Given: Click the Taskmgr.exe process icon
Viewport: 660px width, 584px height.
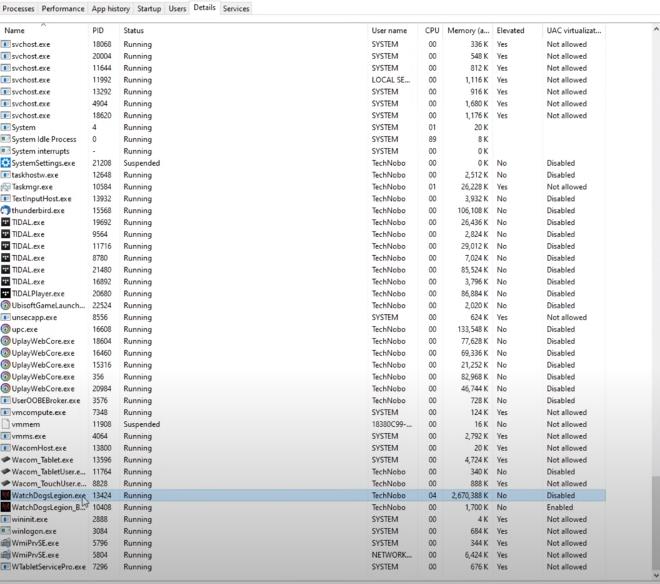Looking at the screenshot, I should click(5, 187).
